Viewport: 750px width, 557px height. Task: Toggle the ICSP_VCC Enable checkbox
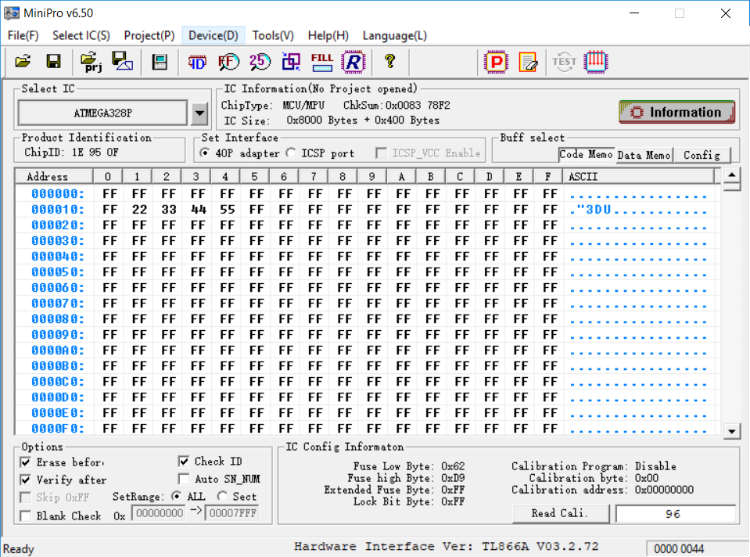click(x=381, y=153)
